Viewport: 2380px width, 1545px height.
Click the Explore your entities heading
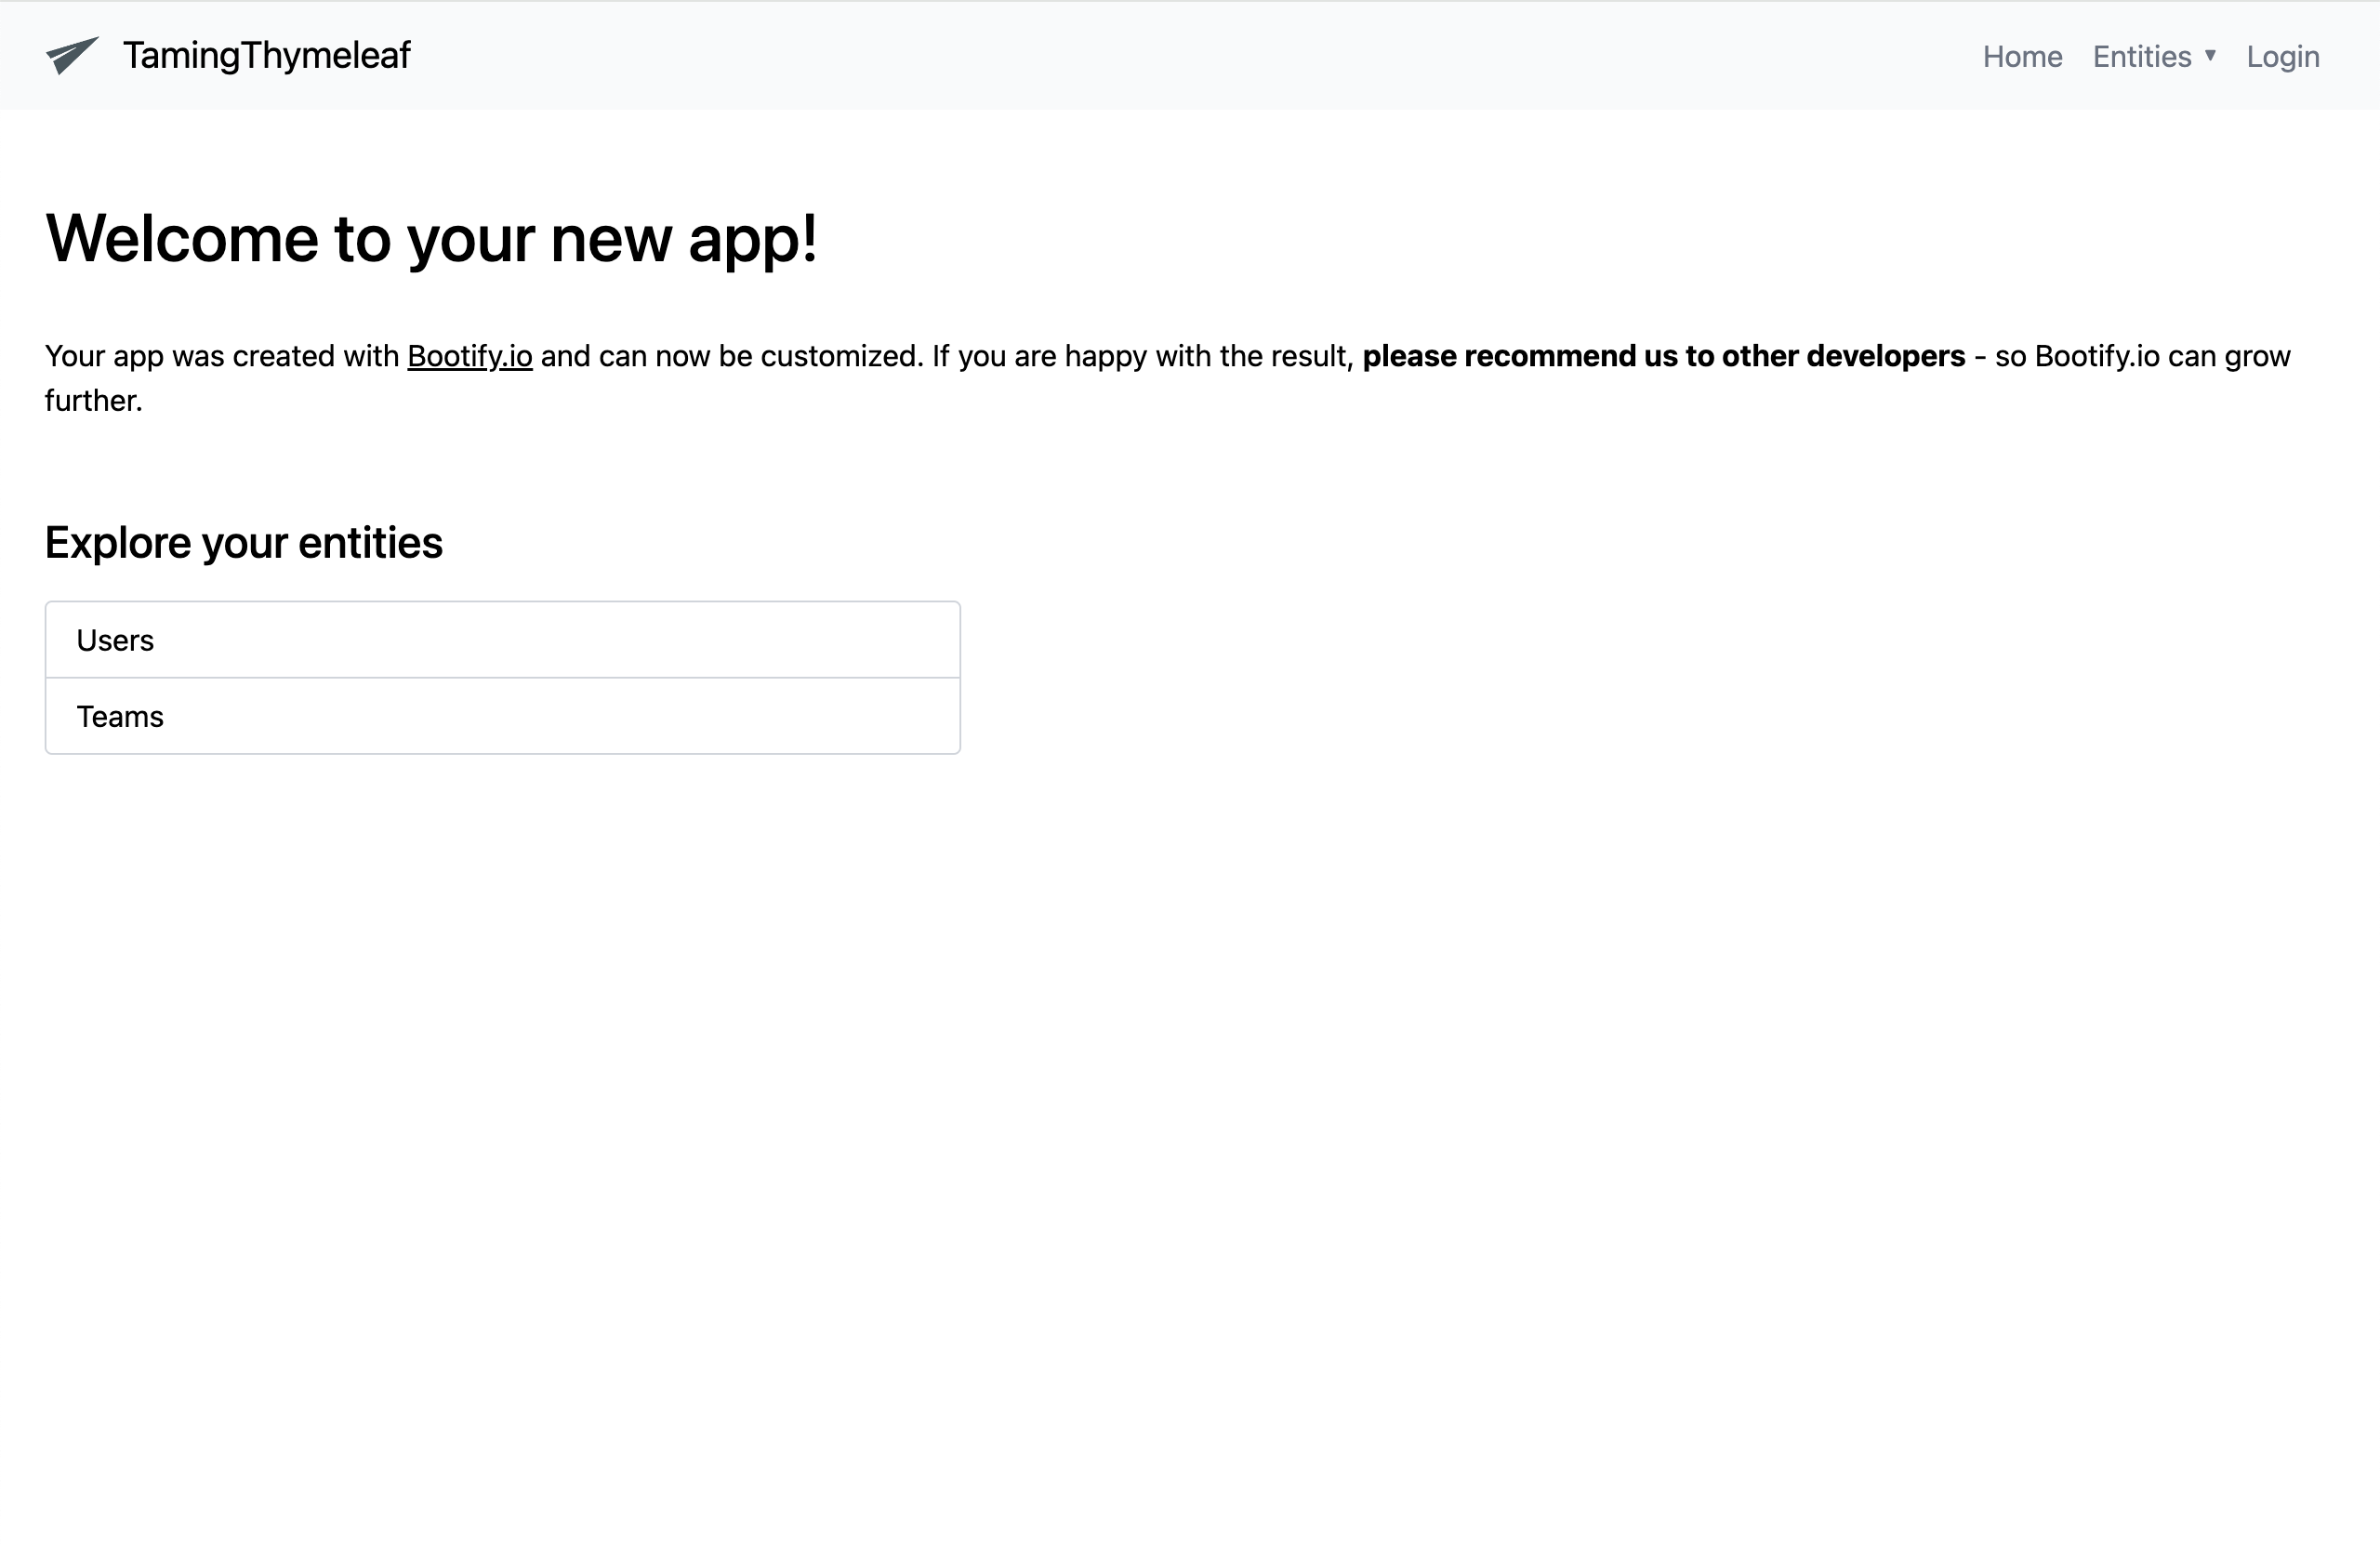244,542
